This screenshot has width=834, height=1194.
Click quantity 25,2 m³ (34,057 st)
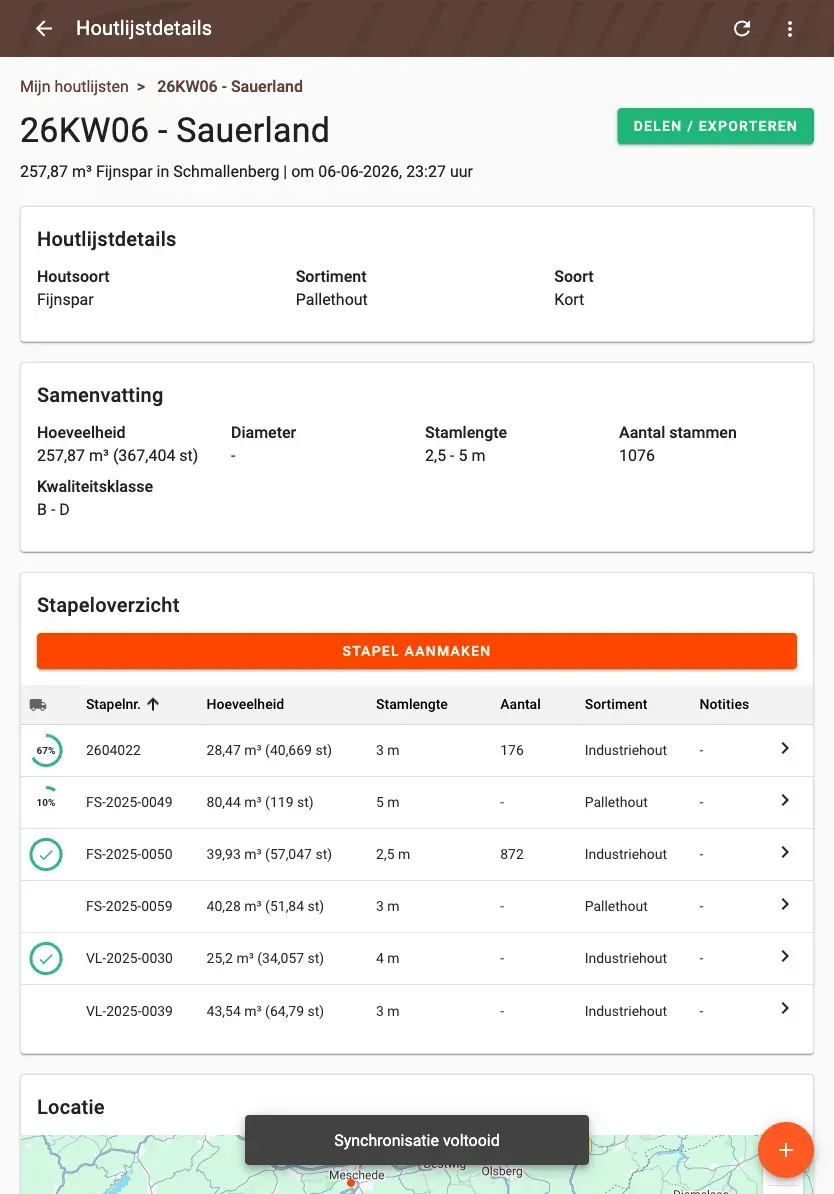pyautogui.click(x=265, y=958)
